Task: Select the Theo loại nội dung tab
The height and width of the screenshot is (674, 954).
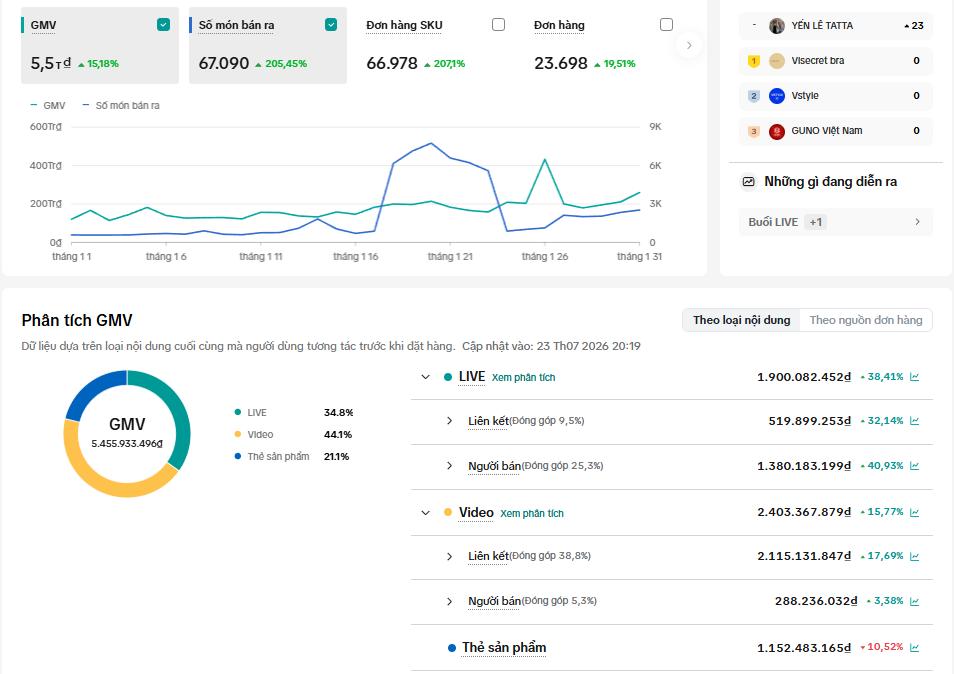Action: (741, 320)
